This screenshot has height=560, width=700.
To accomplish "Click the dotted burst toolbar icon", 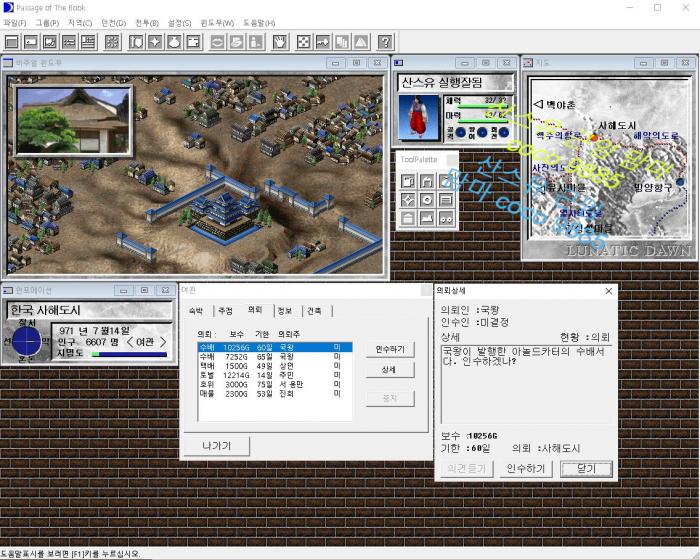I will click(x=112, y=42).
